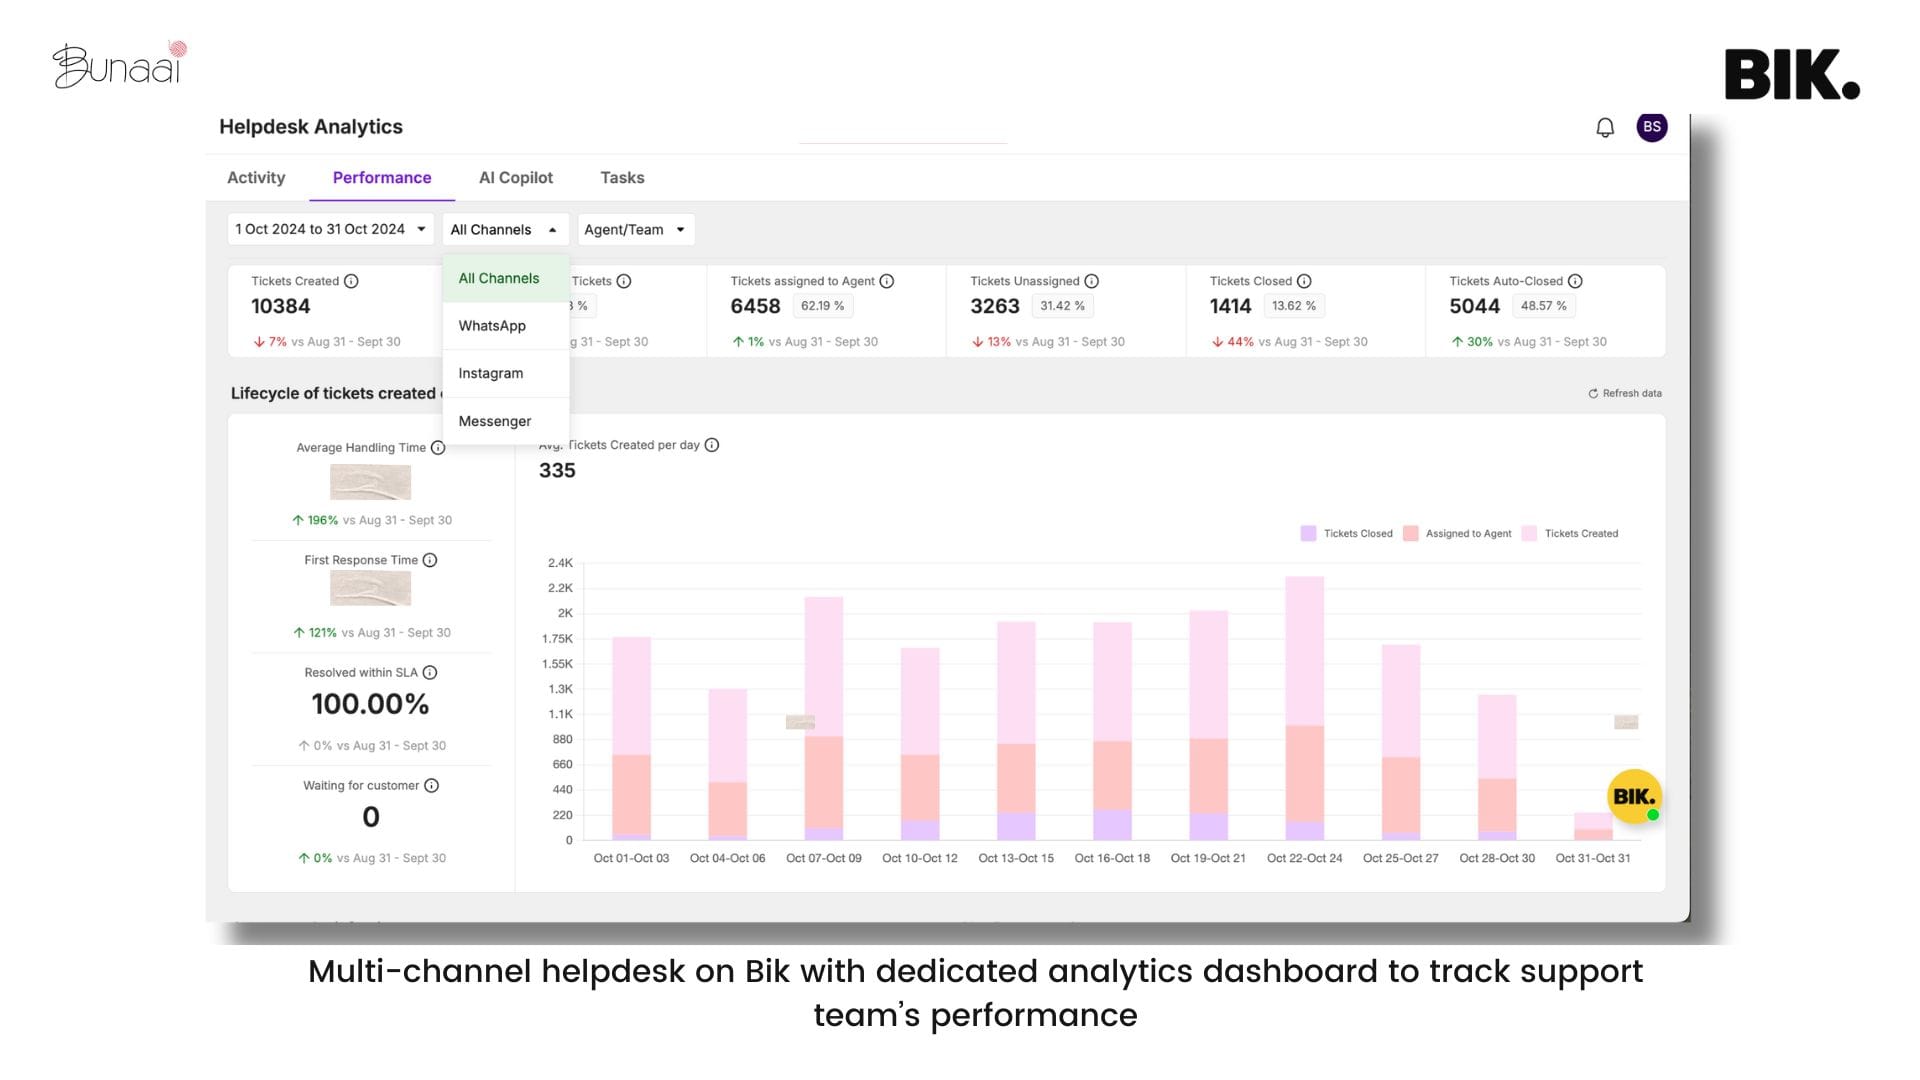Image resolution: width=1920 pixels, height=1080 pixels.
Task: Expand the Agent/Team dropdown
Action: (635, 229)
